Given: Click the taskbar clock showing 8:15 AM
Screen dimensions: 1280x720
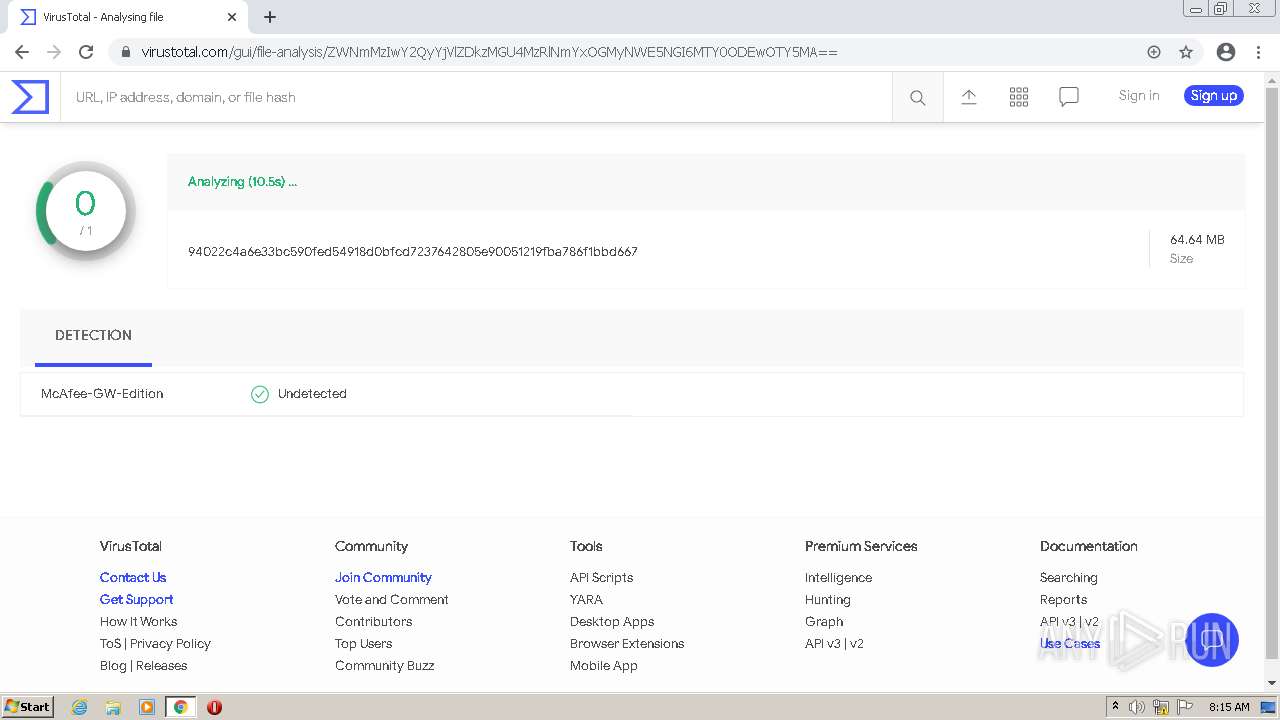Looking at the screenshot, I should (1229, 707).
